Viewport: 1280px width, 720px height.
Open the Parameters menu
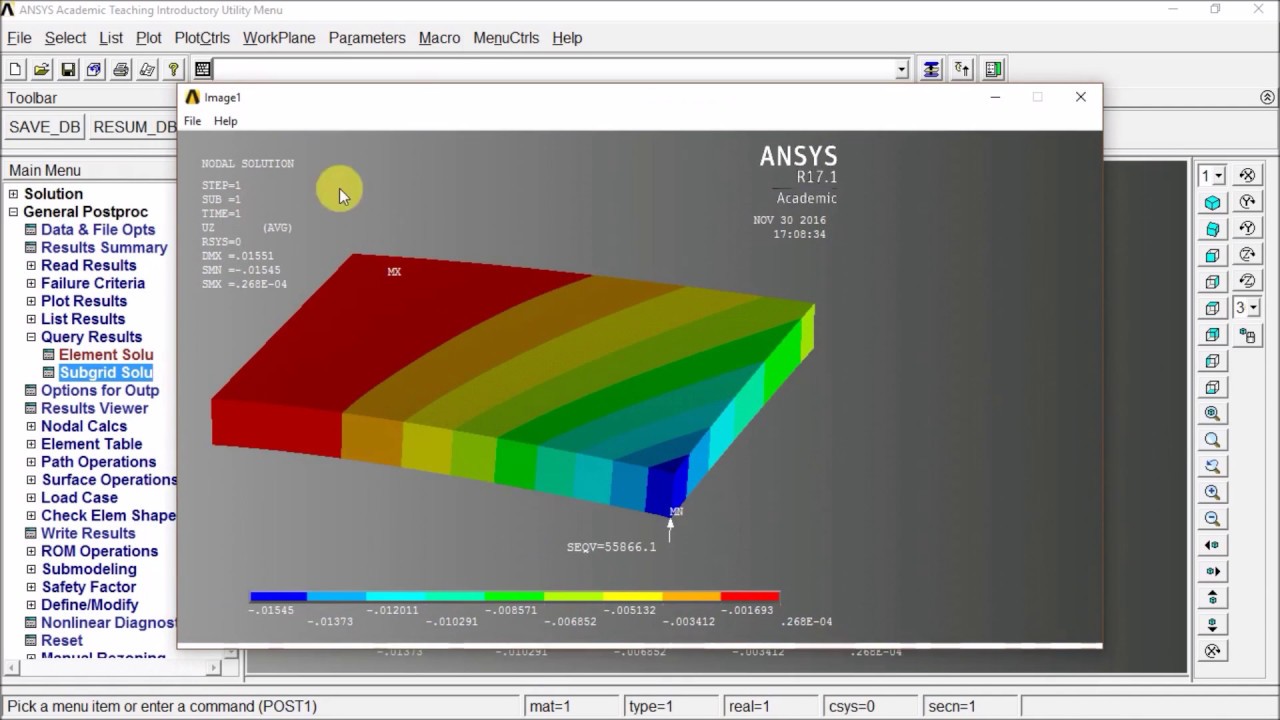(367, 38)
